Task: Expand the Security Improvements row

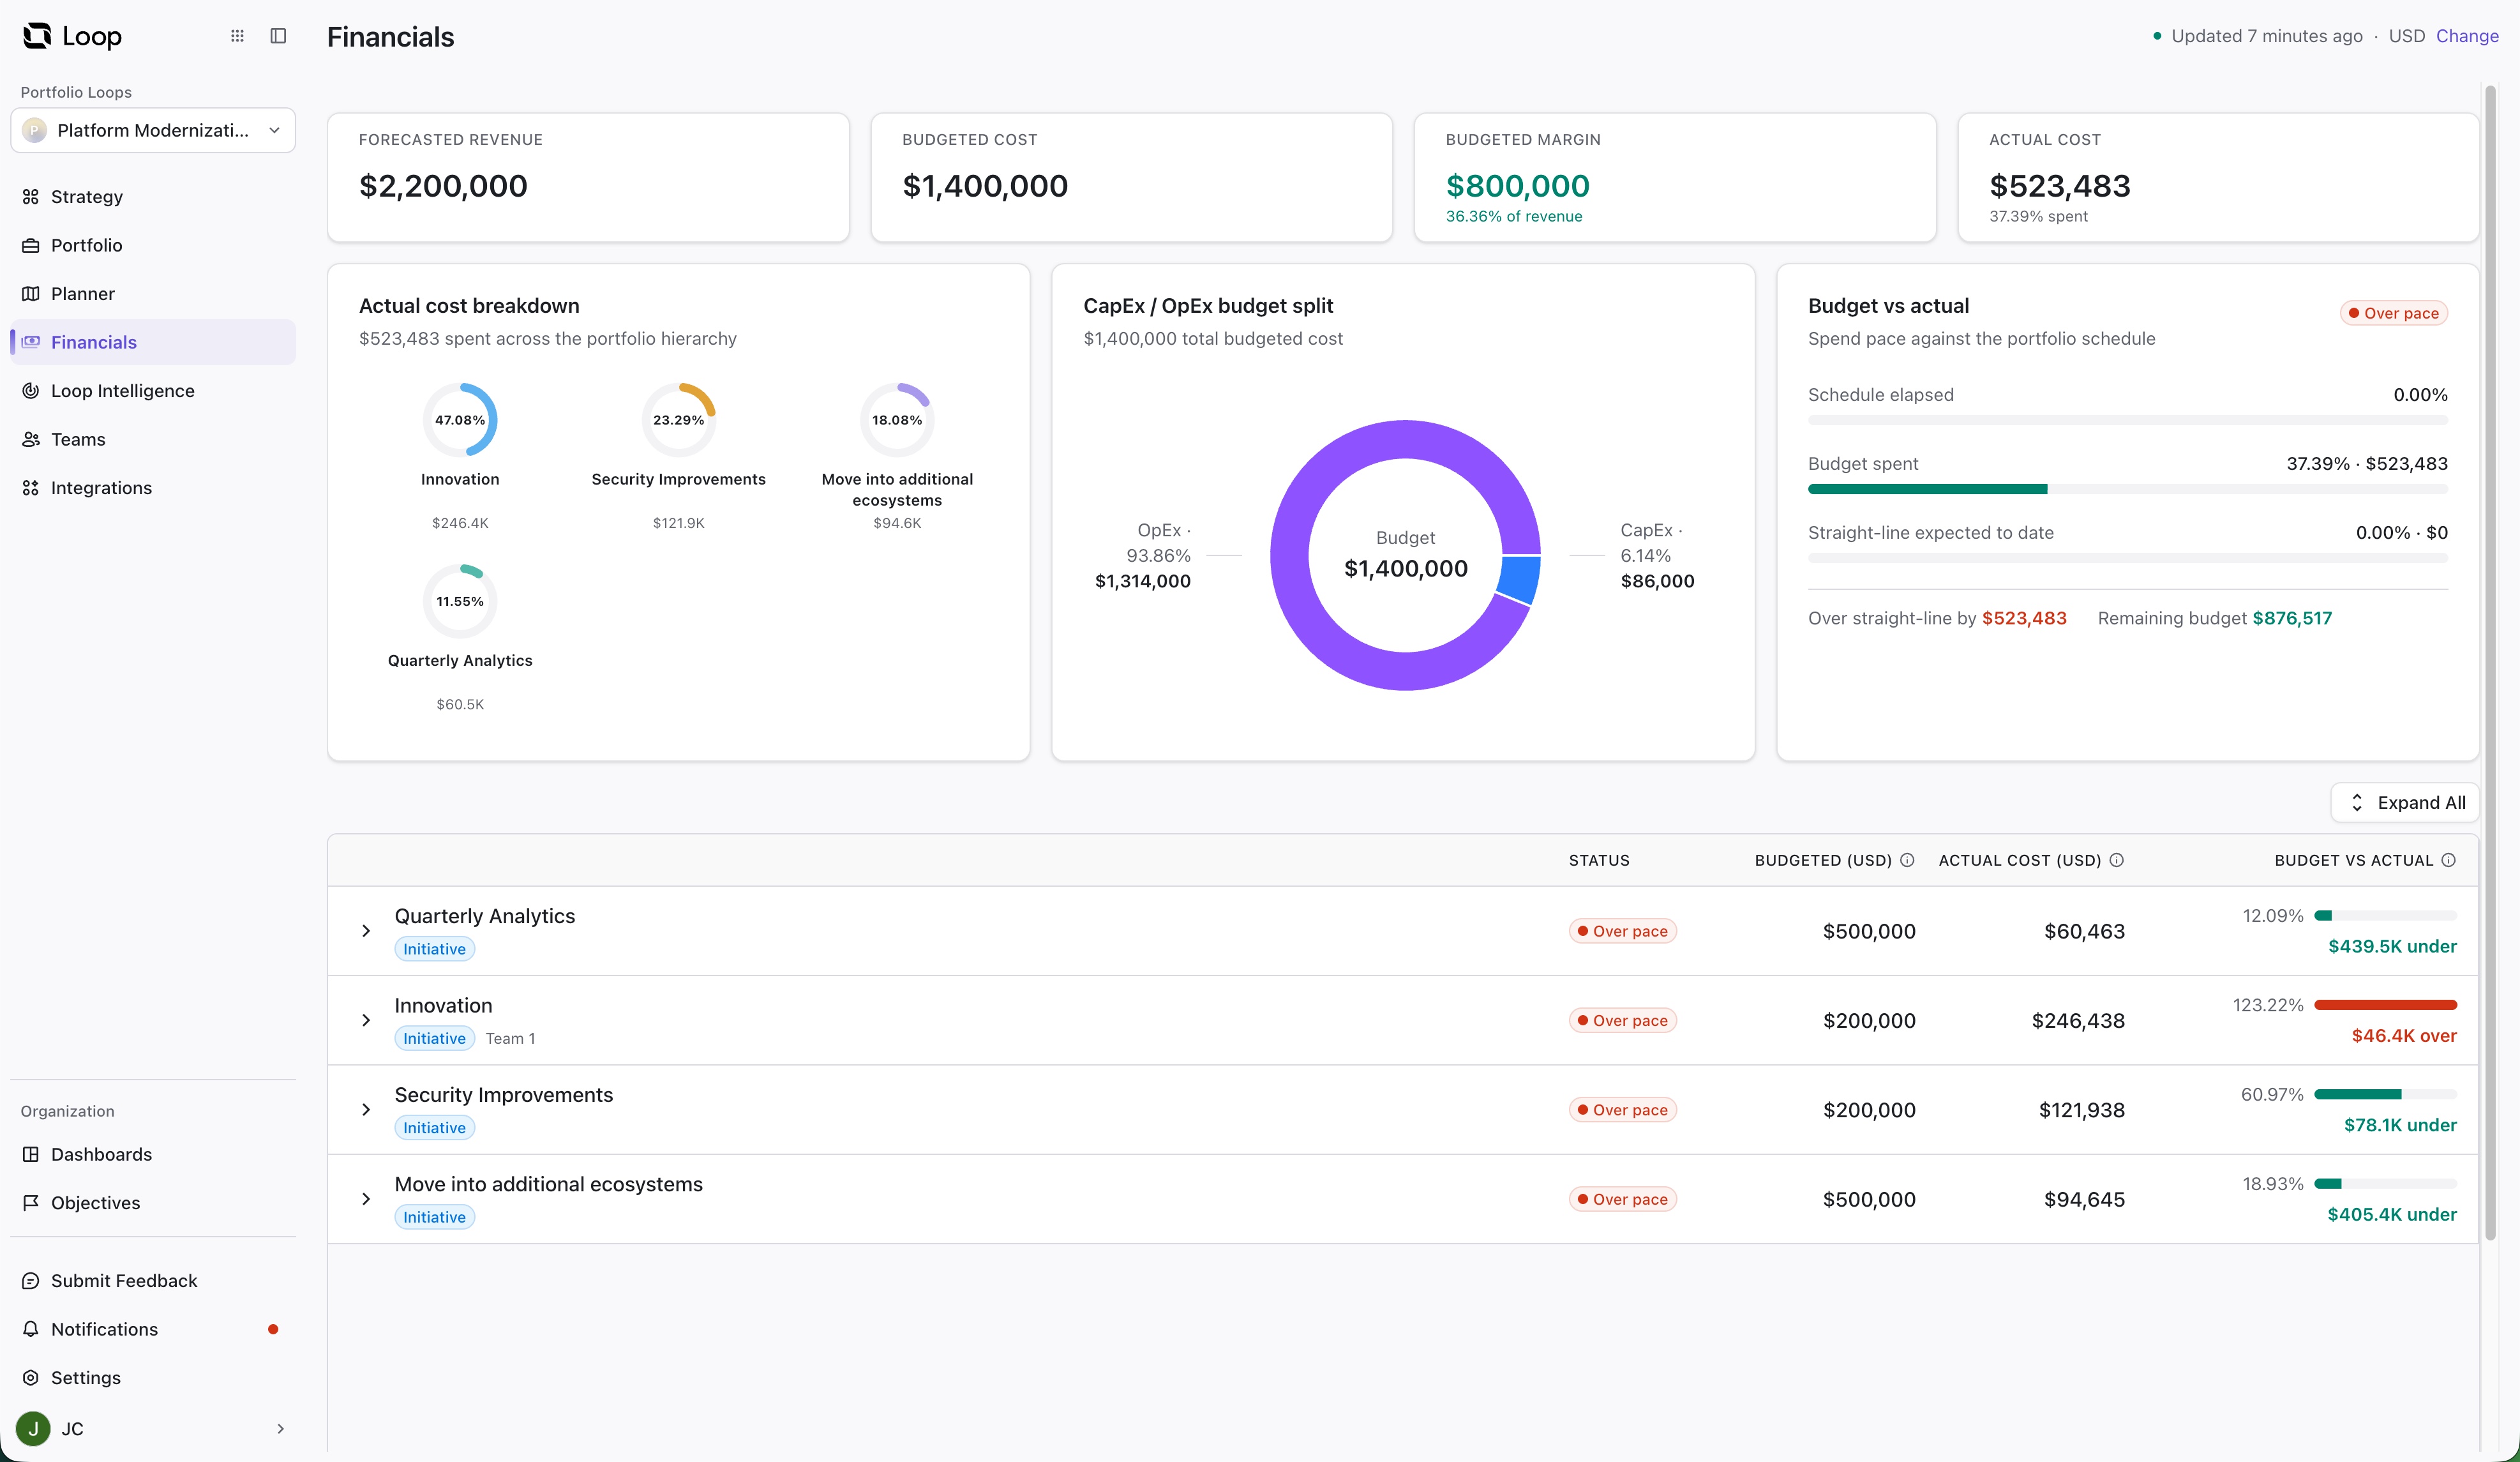Action: pyautogui.click(x=366, y=1110)
